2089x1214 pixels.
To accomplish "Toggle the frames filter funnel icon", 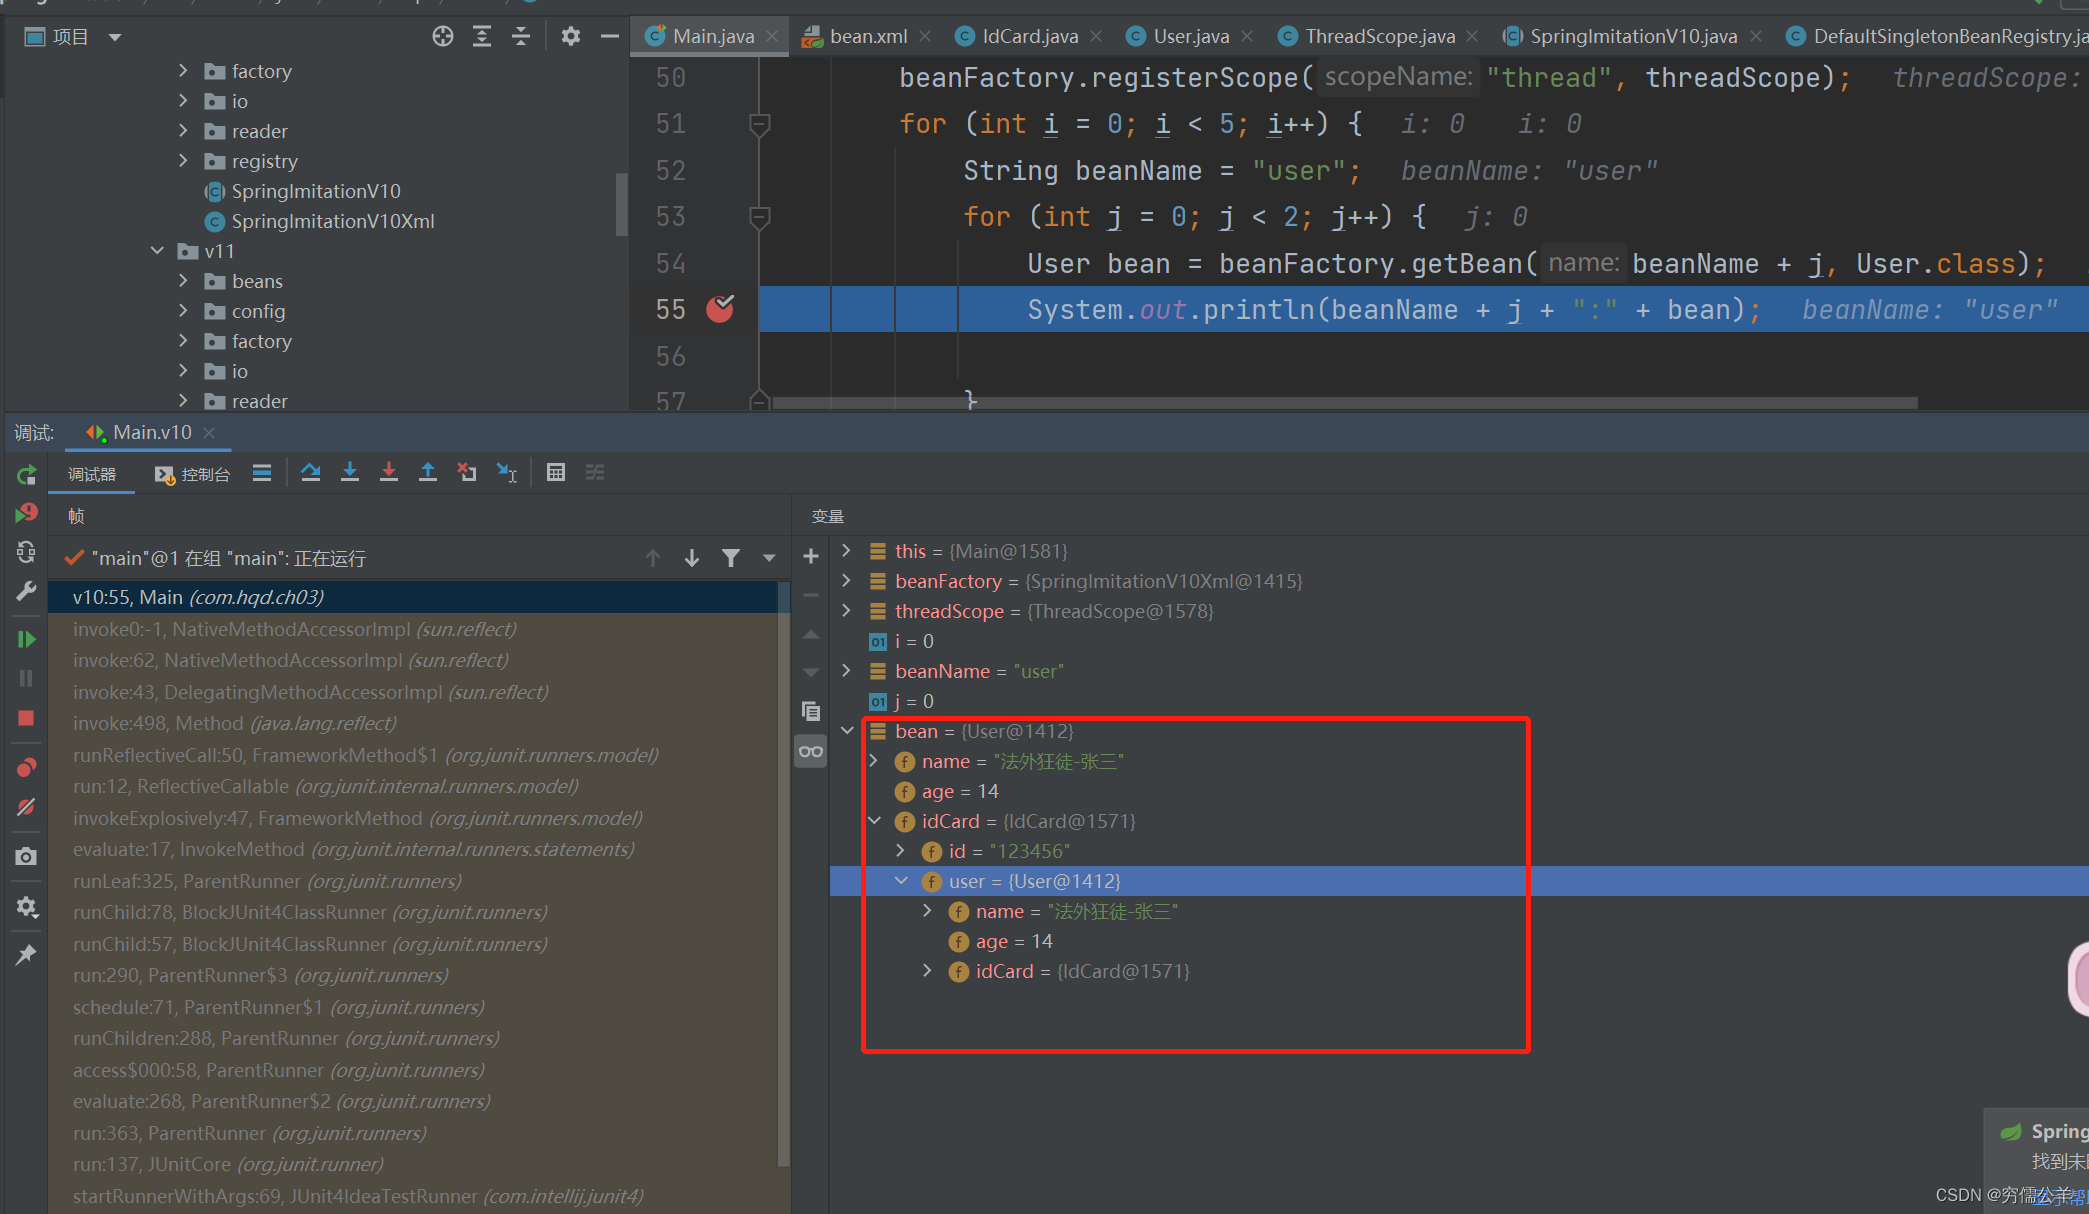I will click(731, 558).
